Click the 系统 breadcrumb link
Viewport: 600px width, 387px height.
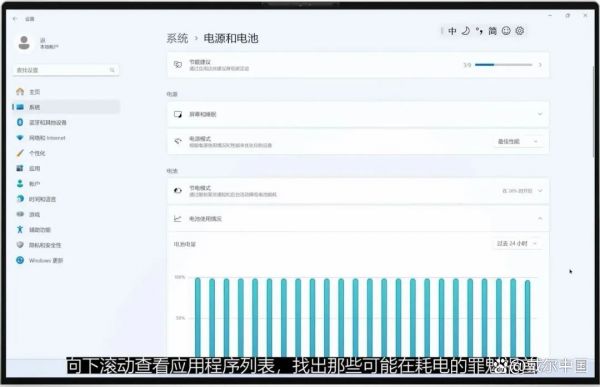[177, 38]
